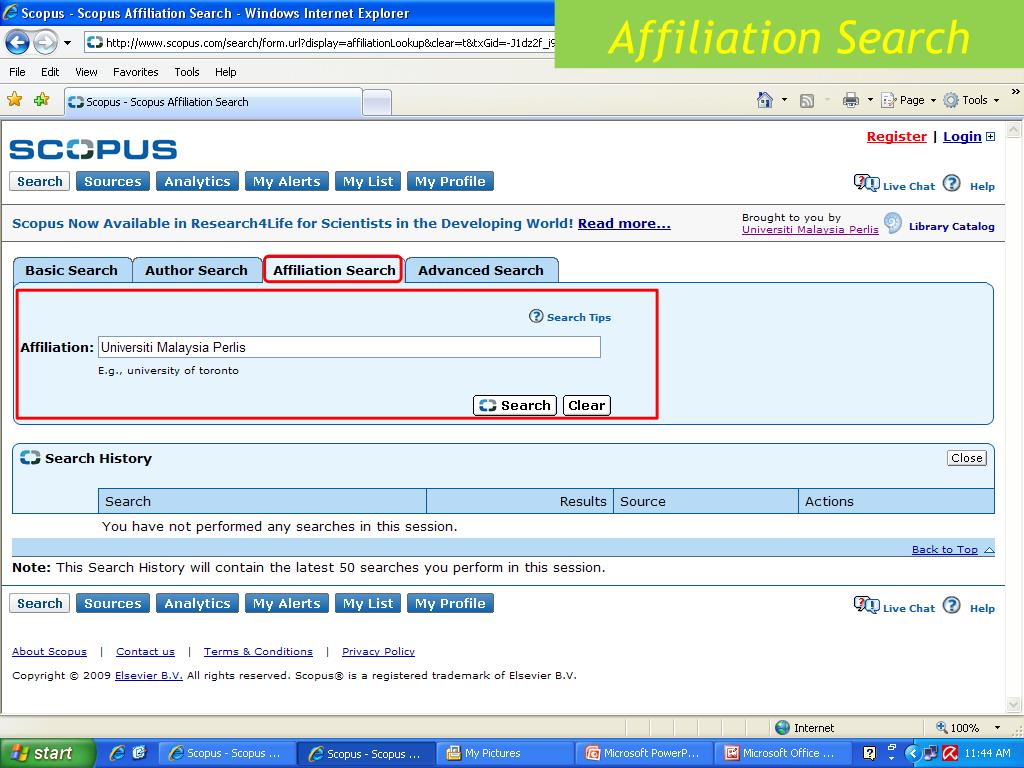Click the Search History icon

click(30, 457)
